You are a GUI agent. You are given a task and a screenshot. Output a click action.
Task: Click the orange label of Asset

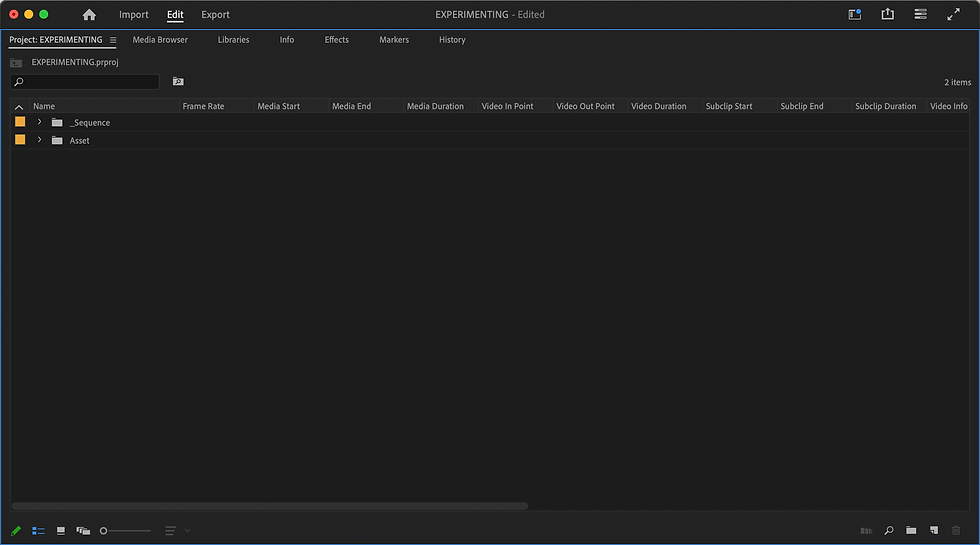point(20,140)
